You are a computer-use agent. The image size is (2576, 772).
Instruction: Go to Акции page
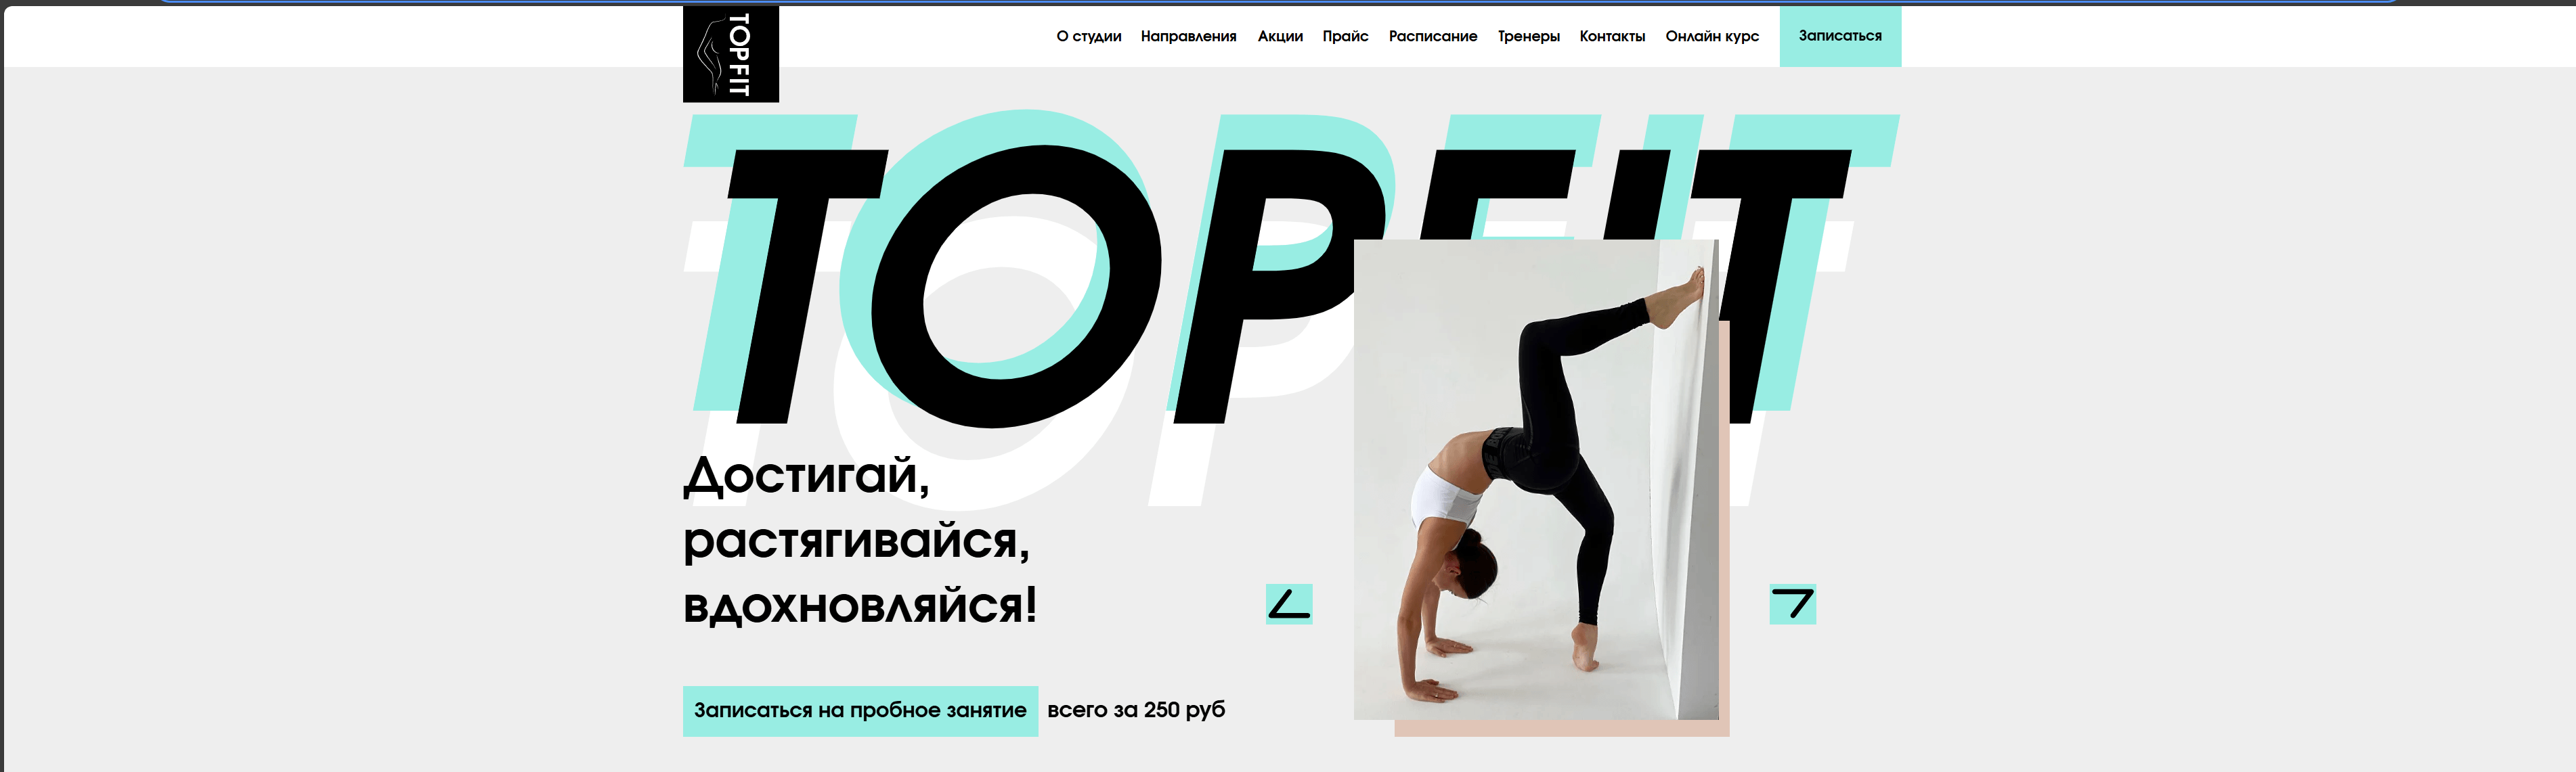(x=1280, y=36)
